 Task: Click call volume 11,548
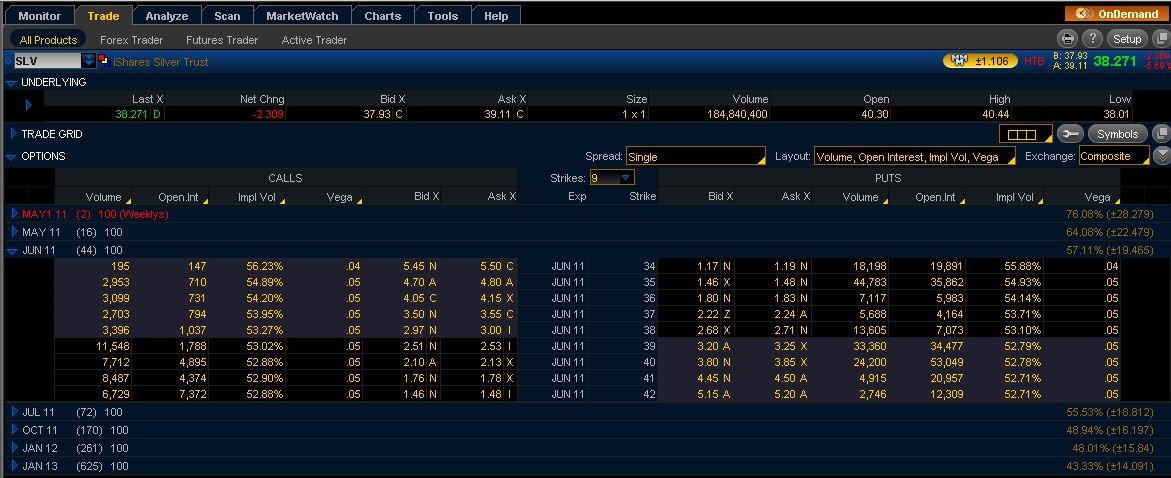pos(114,346)
